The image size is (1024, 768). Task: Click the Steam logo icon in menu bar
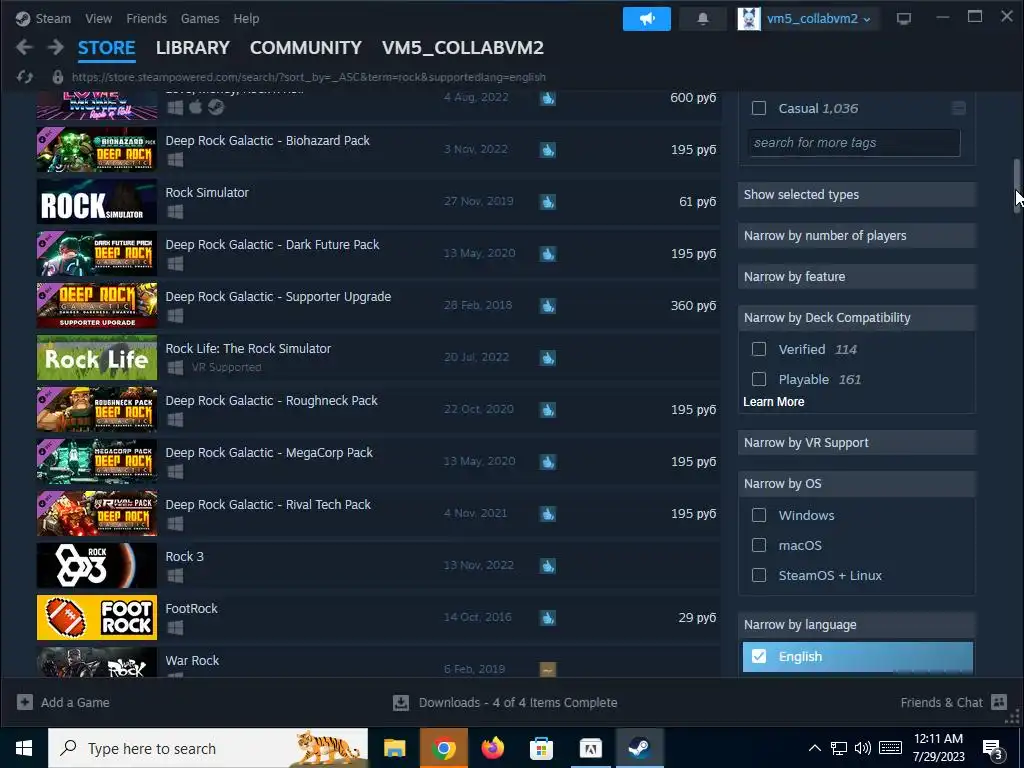(23, 19)
